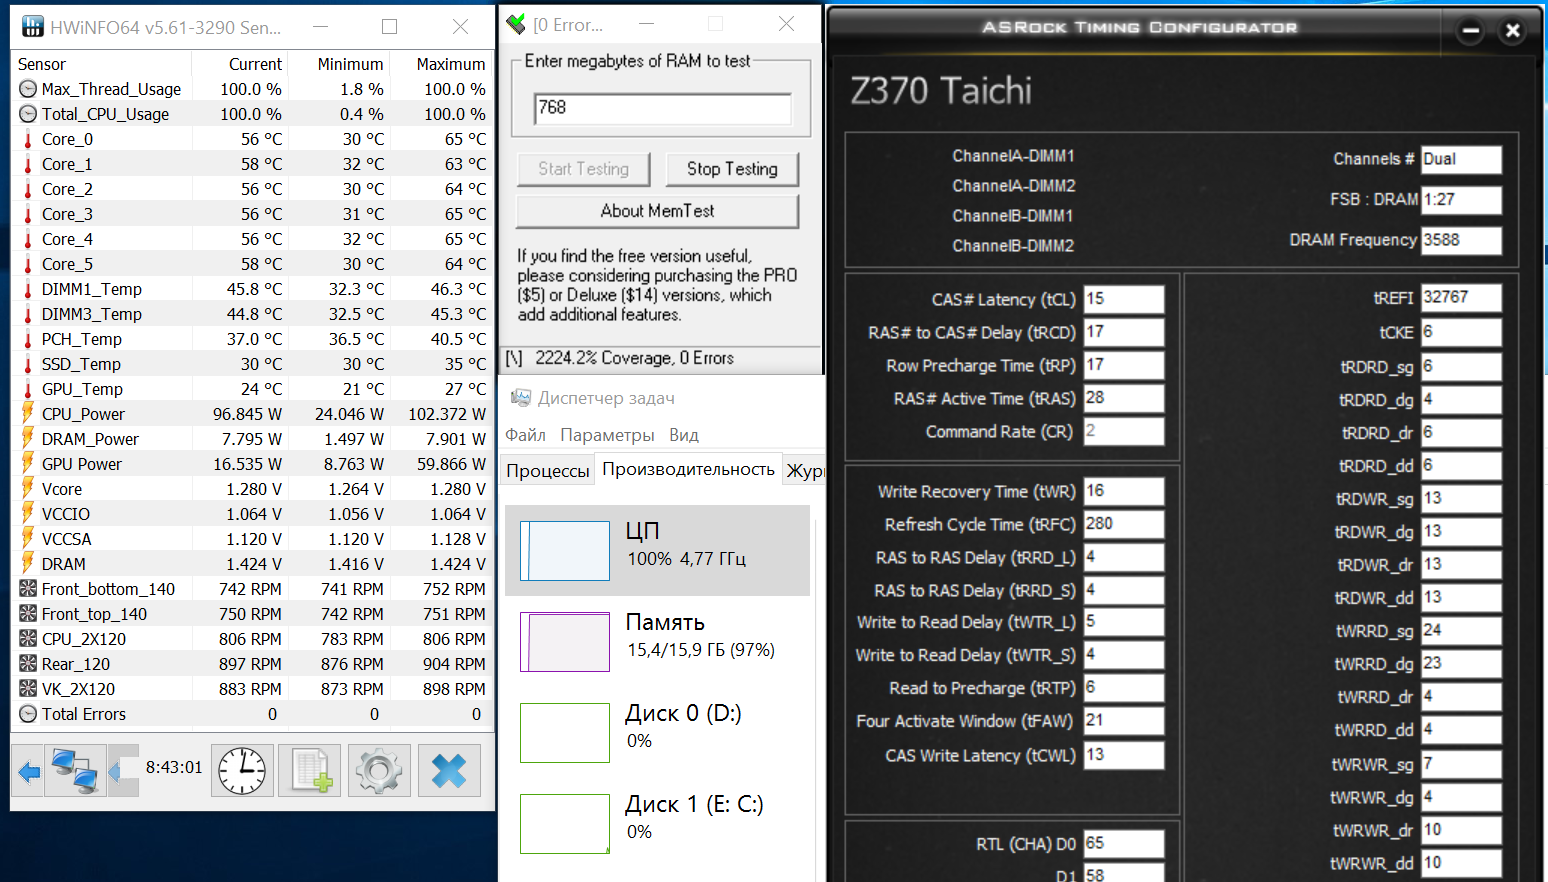The width and height of the screenshot is (1548, 882).
Task: Click the clock icon in HWiNFO toolbar
Action: [x=242, y=771]
